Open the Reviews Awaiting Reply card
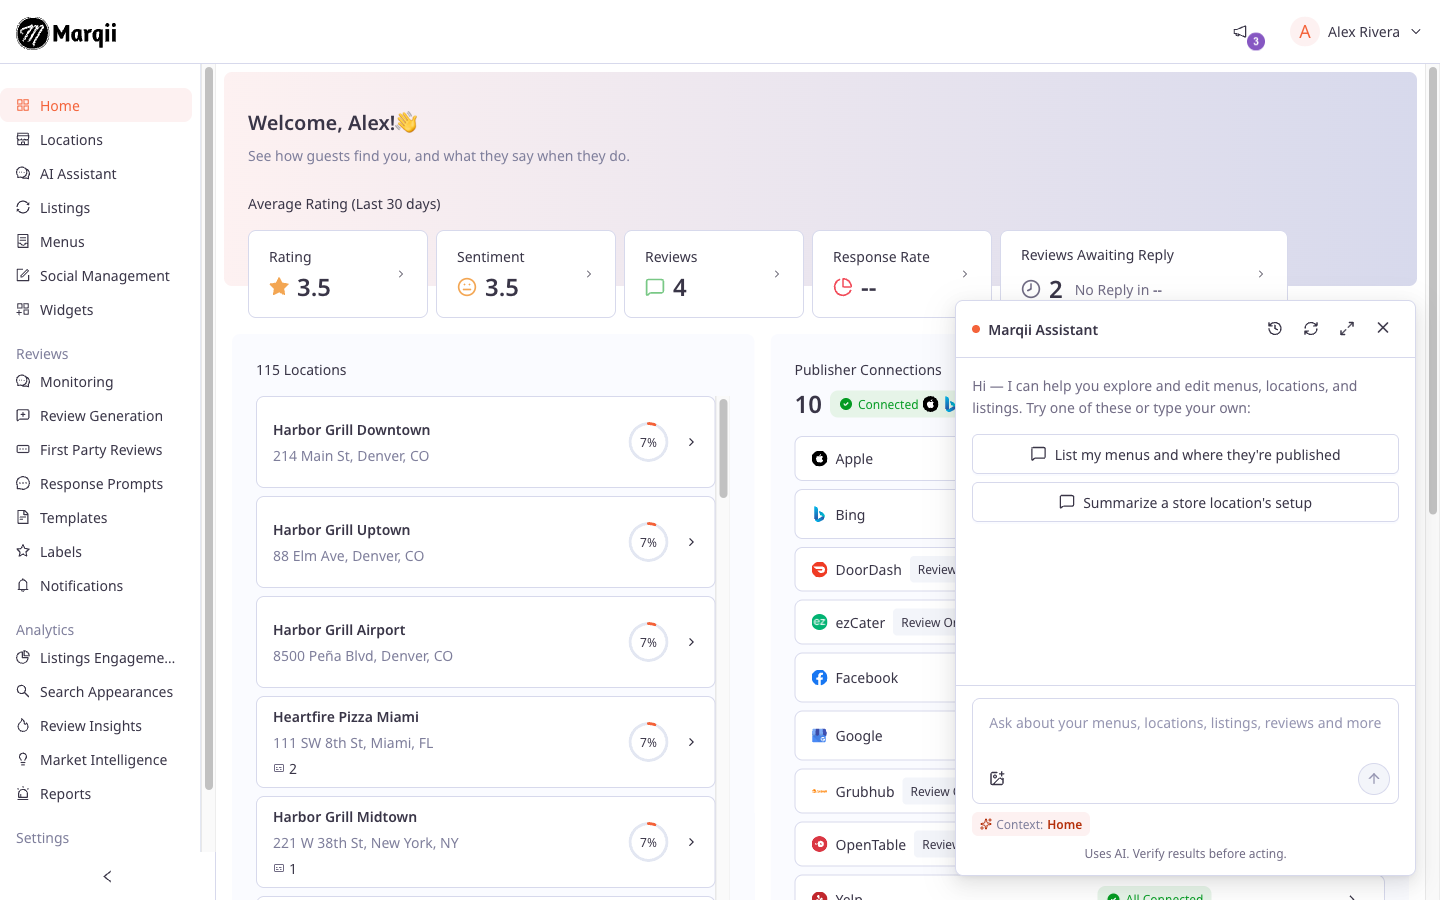This screenshot has width=1440, height=900. tap(1144, 266)
